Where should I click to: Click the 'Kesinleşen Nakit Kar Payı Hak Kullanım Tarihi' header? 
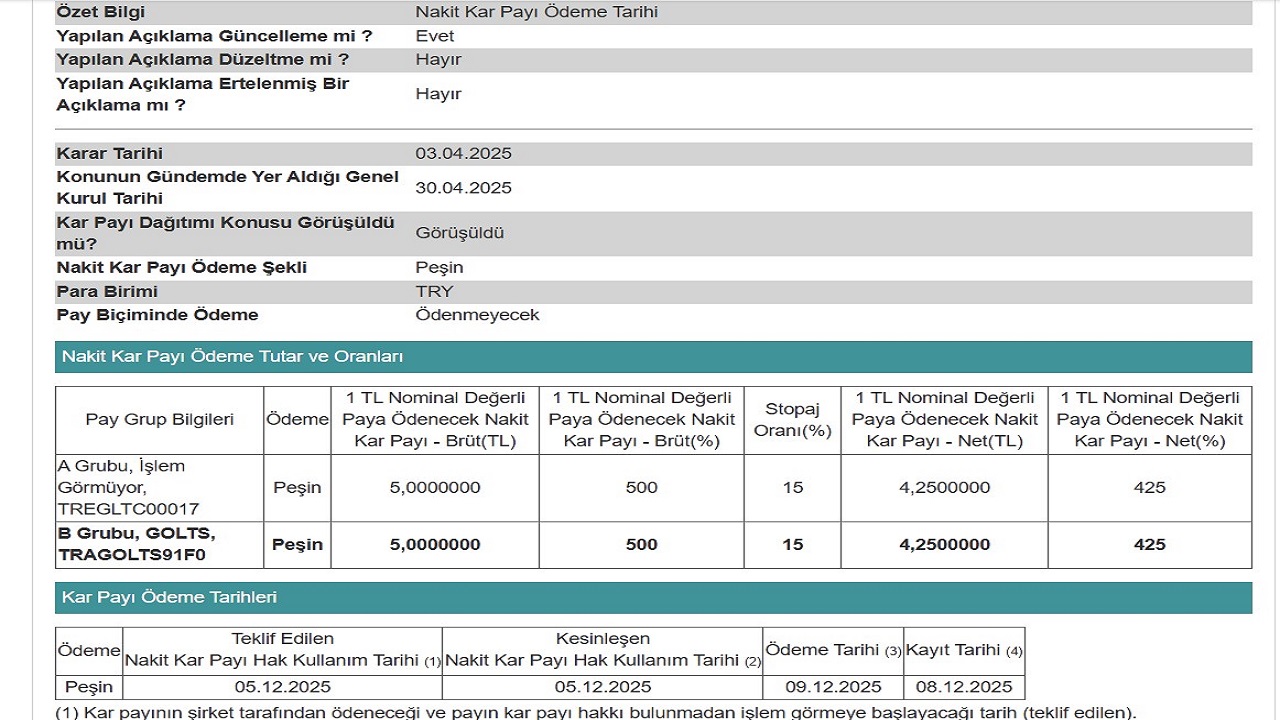[x=602, y=650]
